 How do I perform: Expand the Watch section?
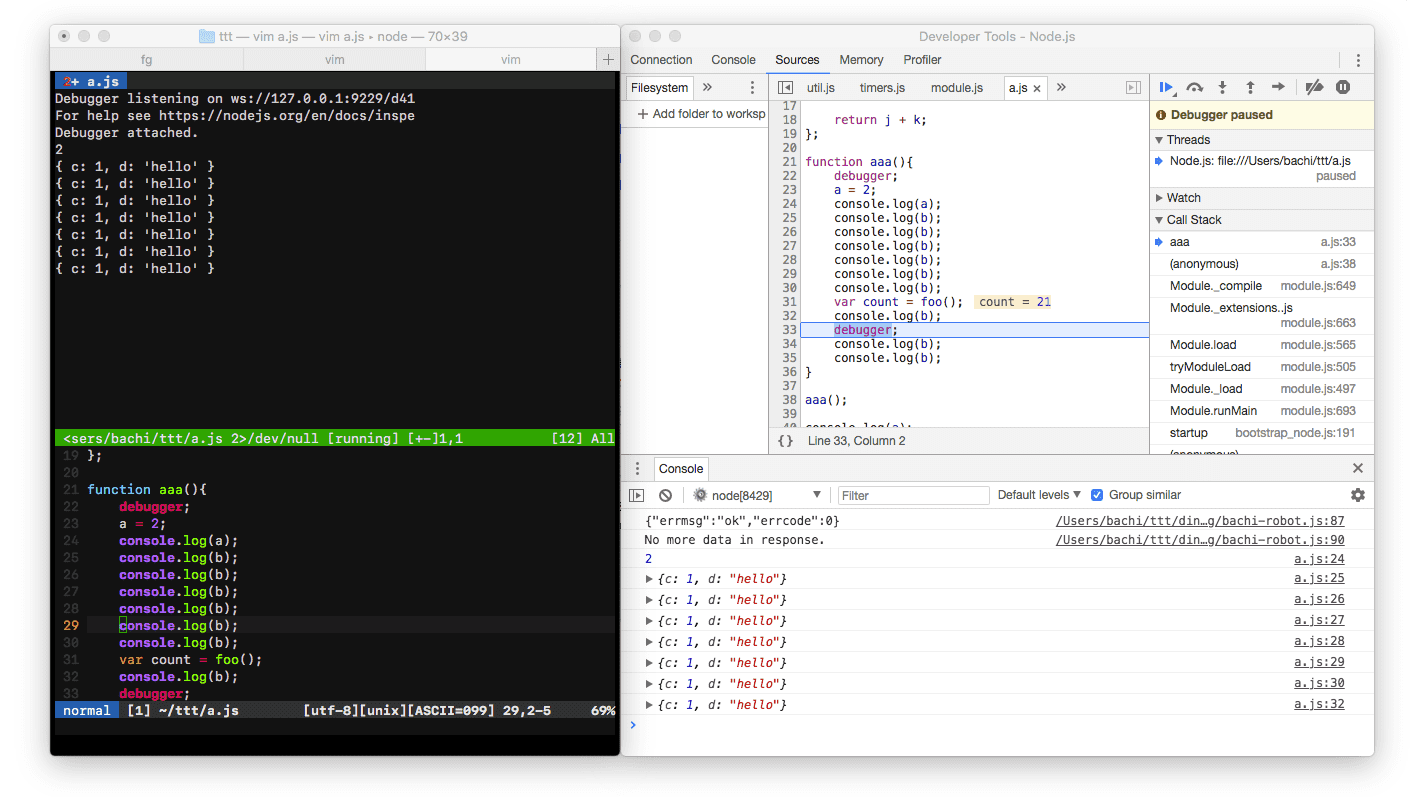[1183, 198]
